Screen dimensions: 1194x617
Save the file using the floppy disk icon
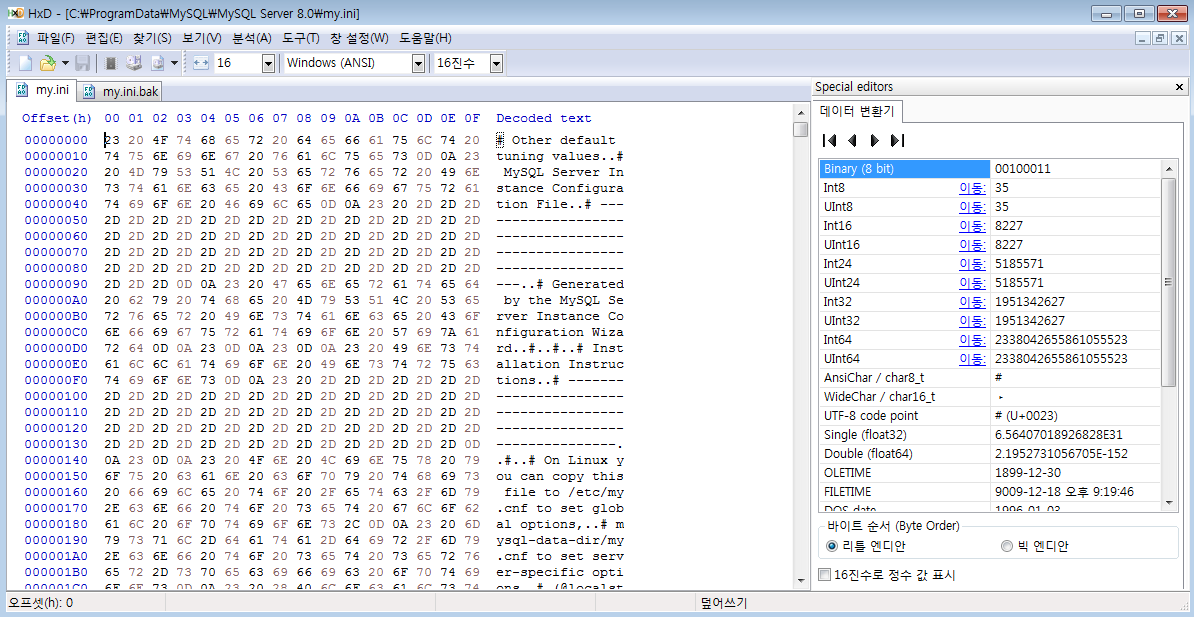[x=83, y=63]
